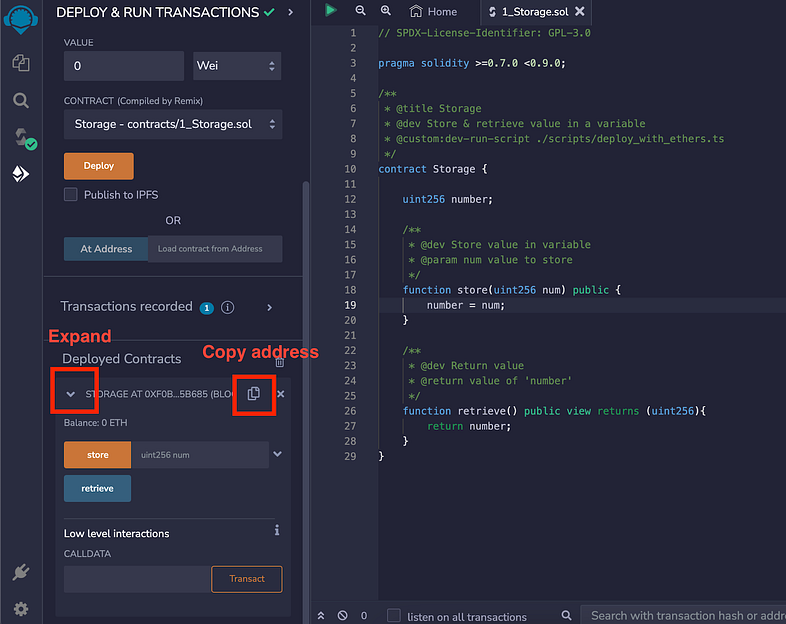786x624 pixels.
Task: Toggle Publish to IPFS checkbox
Action: pos(71,194)
